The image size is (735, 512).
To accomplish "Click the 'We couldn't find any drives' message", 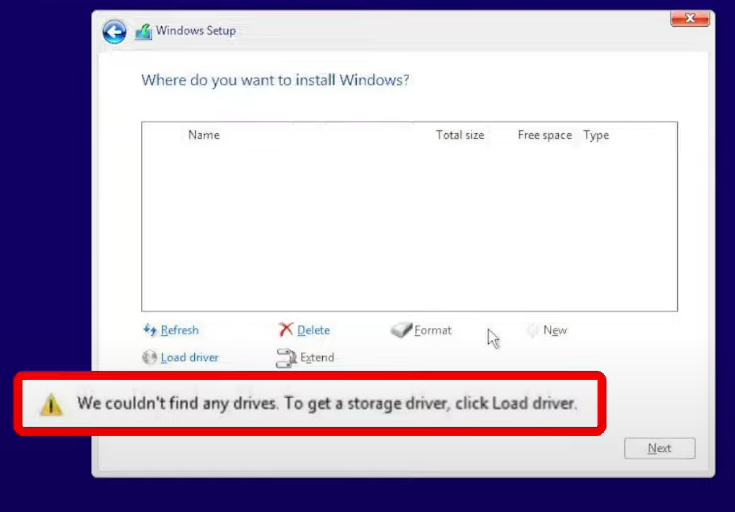I will pyautogui.click(x=327, y=403).
